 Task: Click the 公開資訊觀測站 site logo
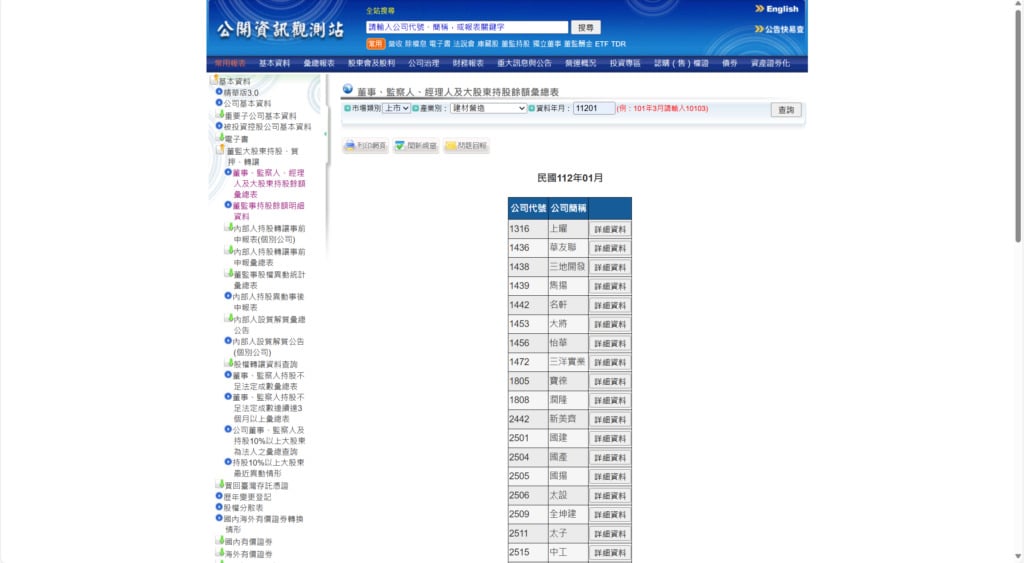(280, 29)
